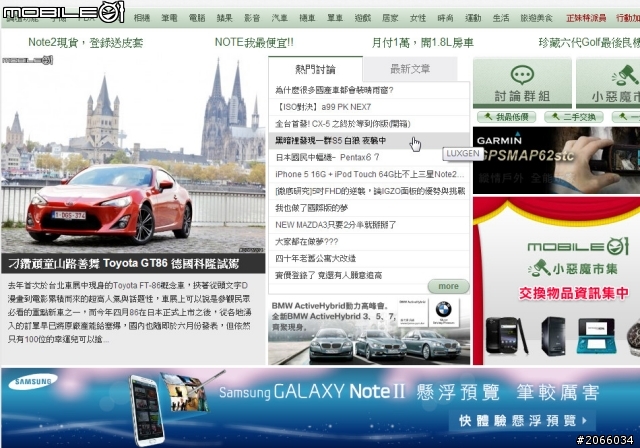Open the red 正妹特派員 navigation link
This screenshot has width=640, height=448.
click(x=586, y=18)
